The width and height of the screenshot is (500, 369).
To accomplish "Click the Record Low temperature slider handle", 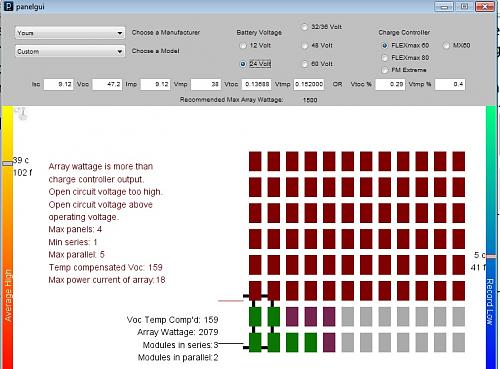I will point(491,256).
